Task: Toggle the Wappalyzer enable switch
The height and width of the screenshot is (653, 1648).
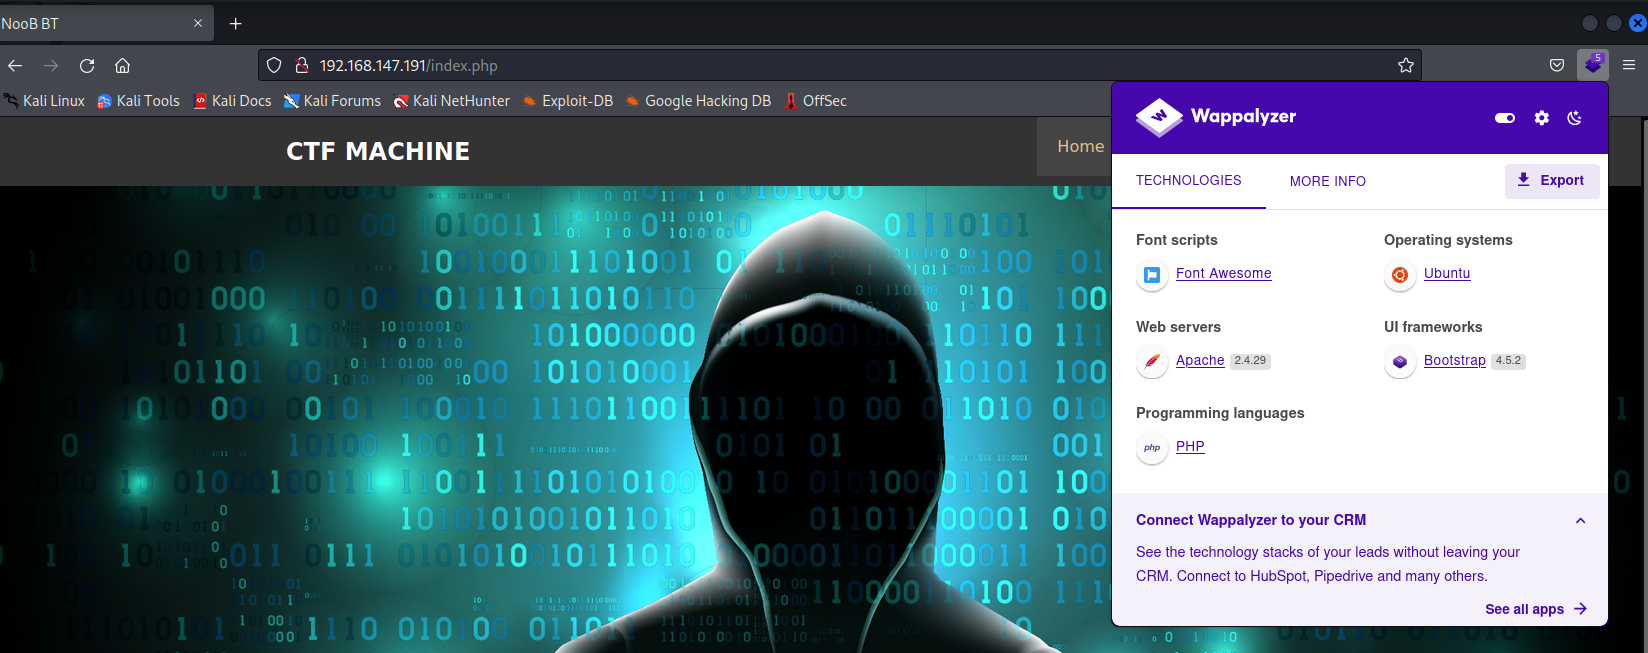Action: coord(1505,118)
